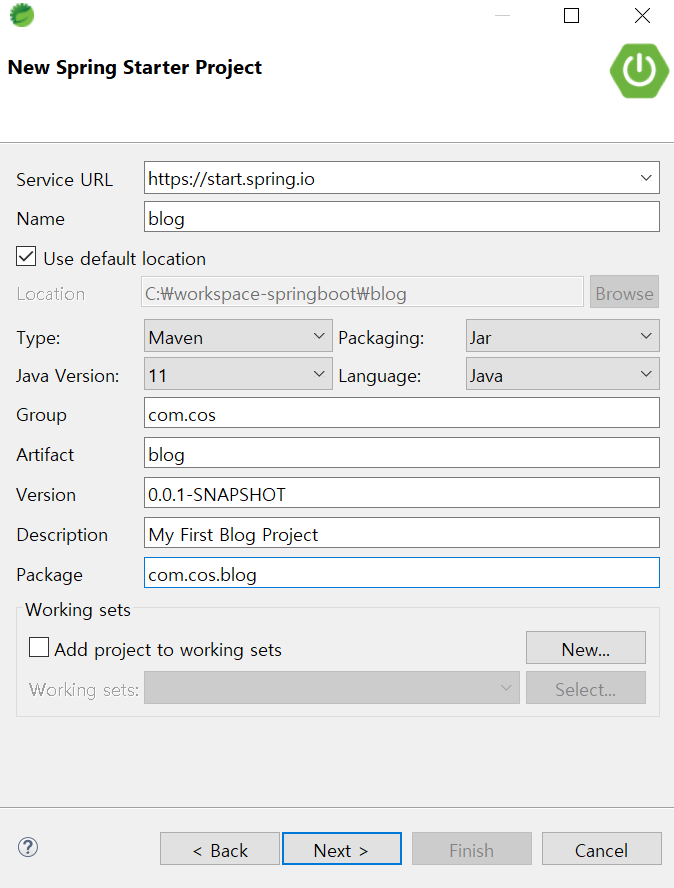Click the Version field with 0.0.1-SNAPSHOT
This screenshot has width=674, height=888.
tap(402, 493)
